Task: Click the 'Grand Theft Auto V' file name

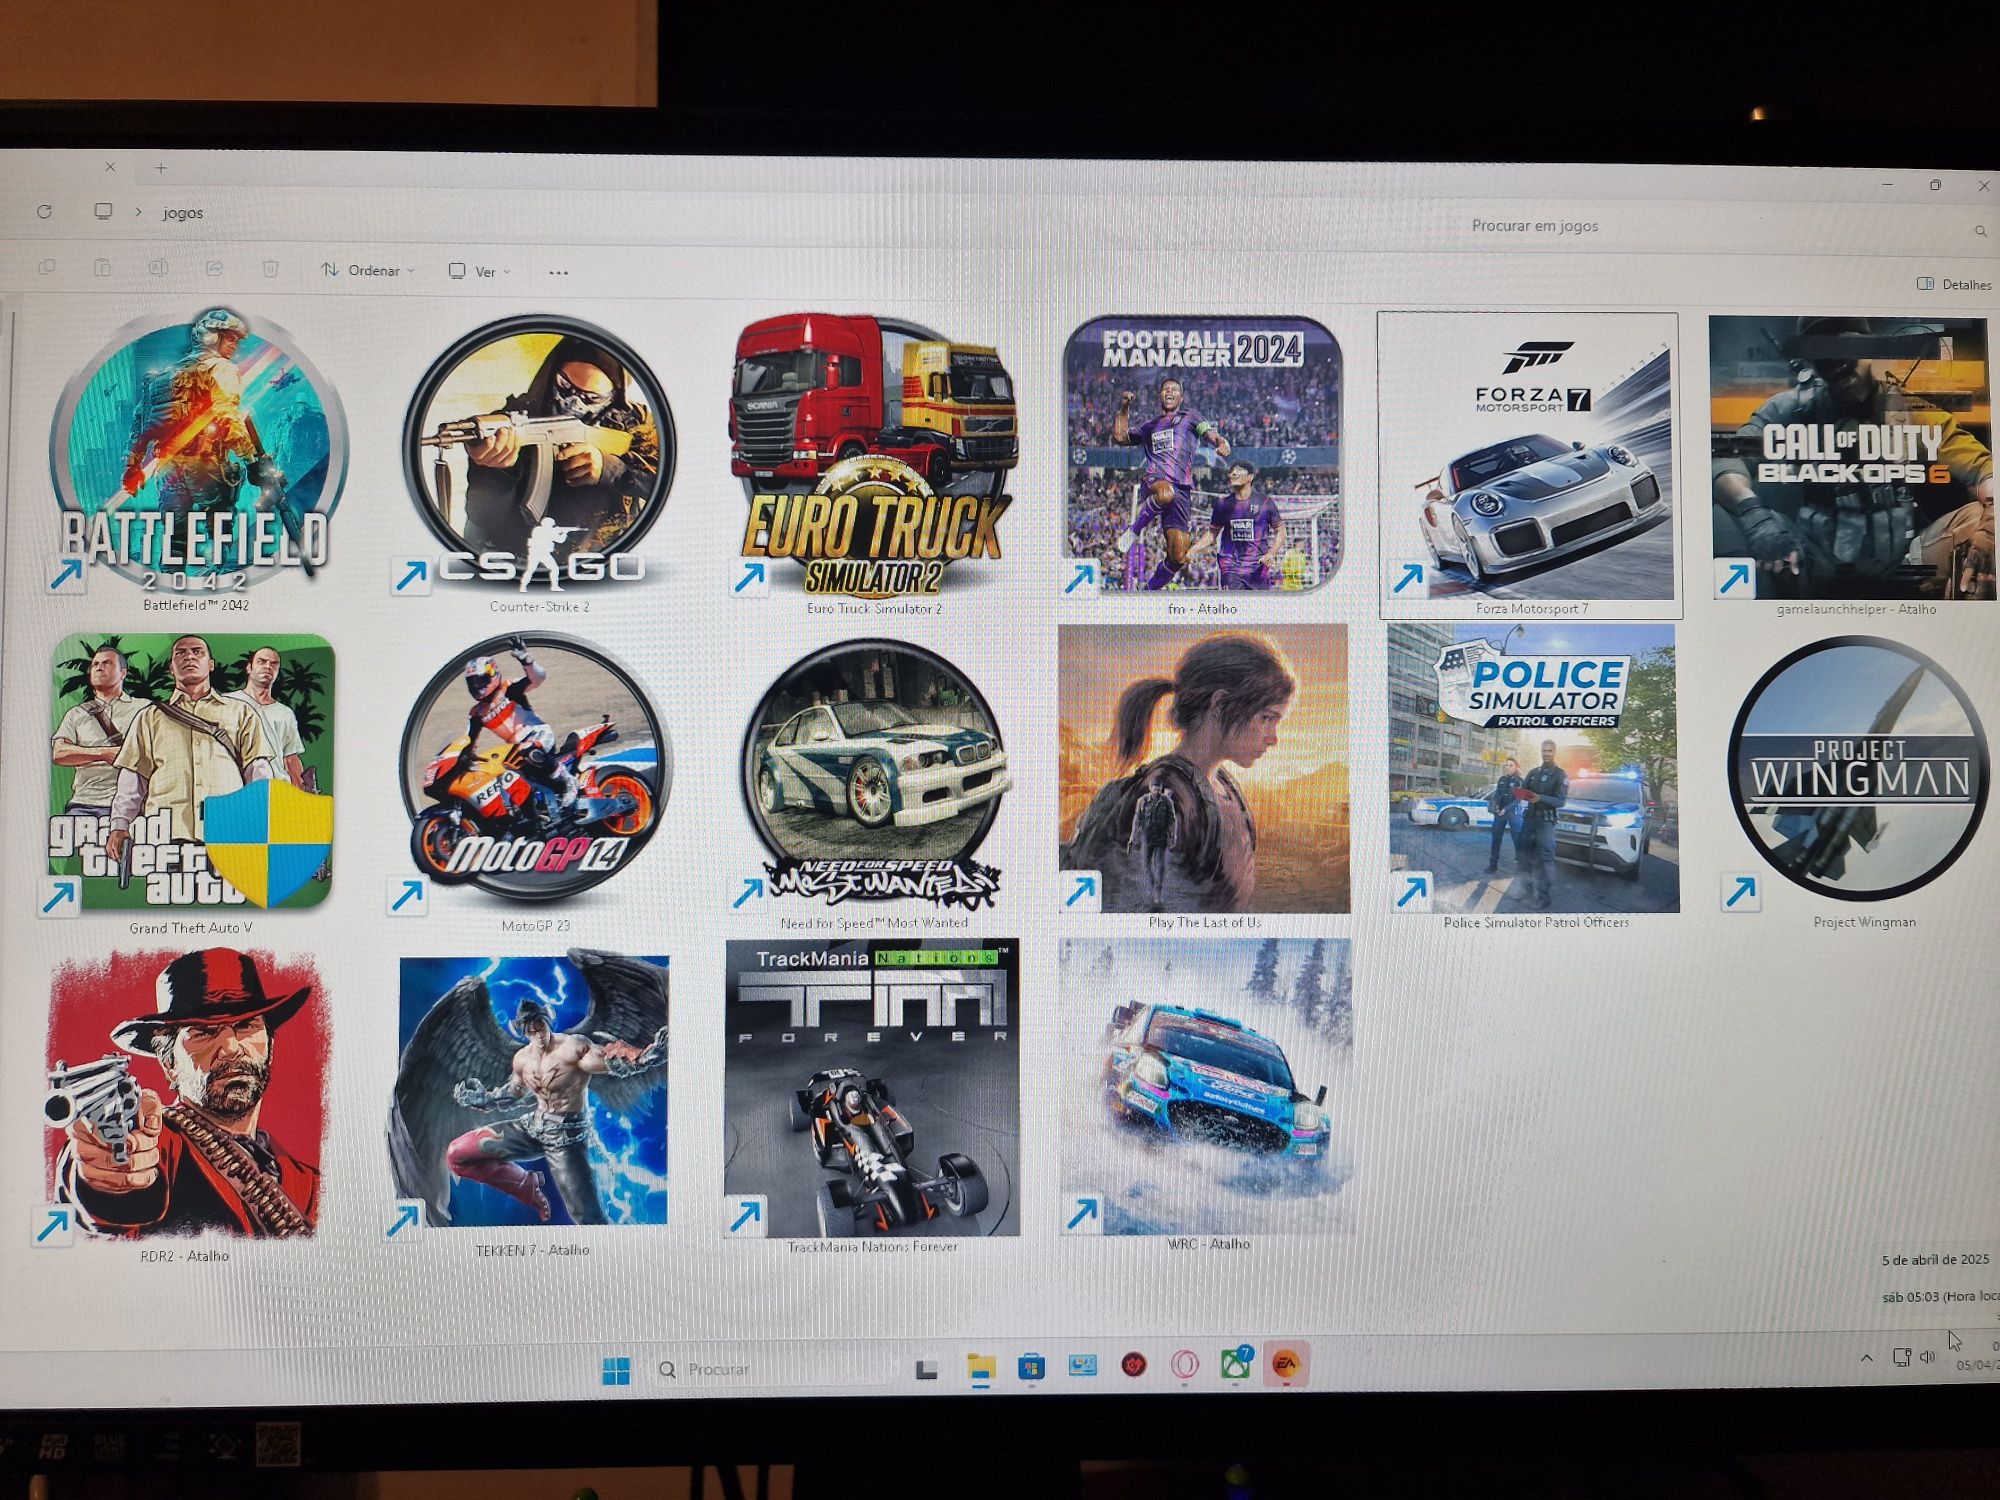Action: click(191, 928)
